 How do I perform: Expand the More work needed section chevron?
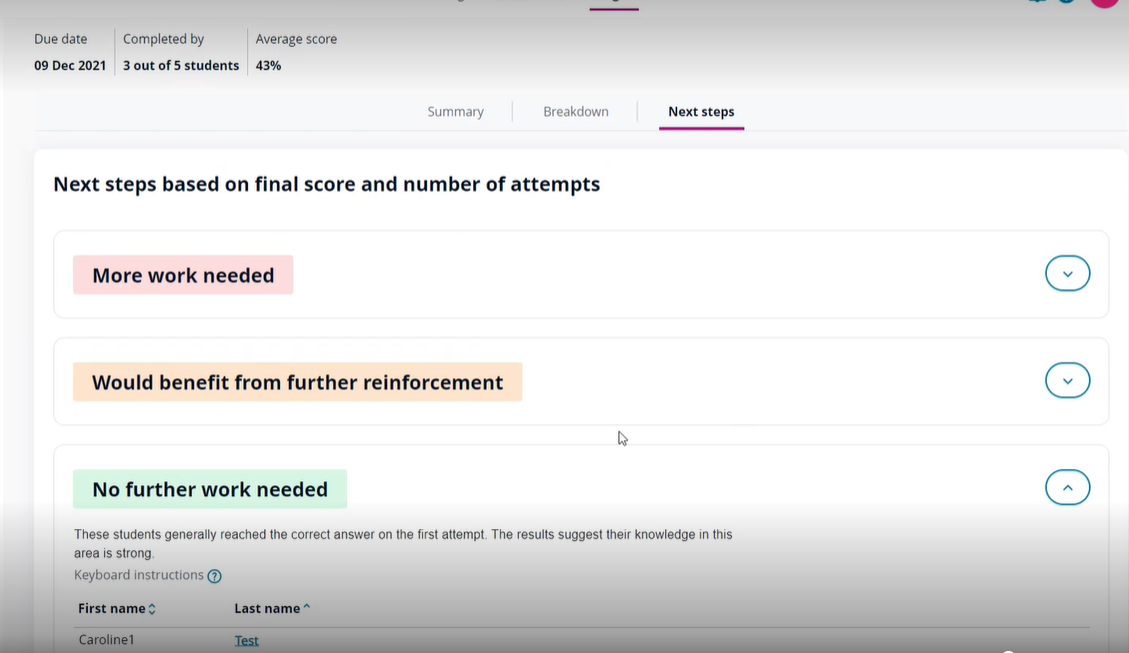tap(1067, 274)
